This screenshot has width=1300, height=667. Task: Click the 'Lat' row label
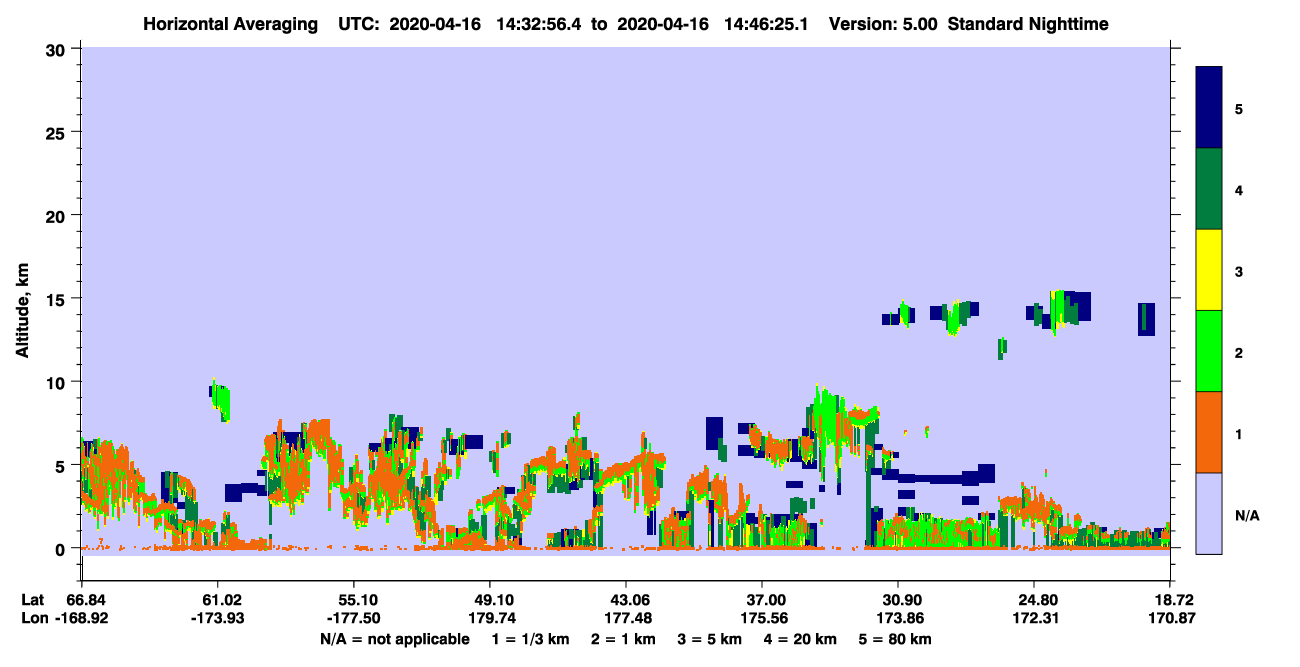(32, 600)
